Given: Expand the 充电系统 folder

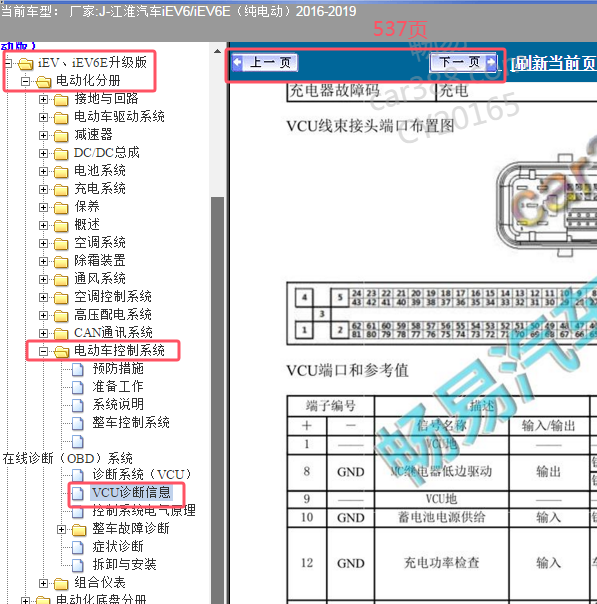Looking at the screenshot, I should pos(44,189).
